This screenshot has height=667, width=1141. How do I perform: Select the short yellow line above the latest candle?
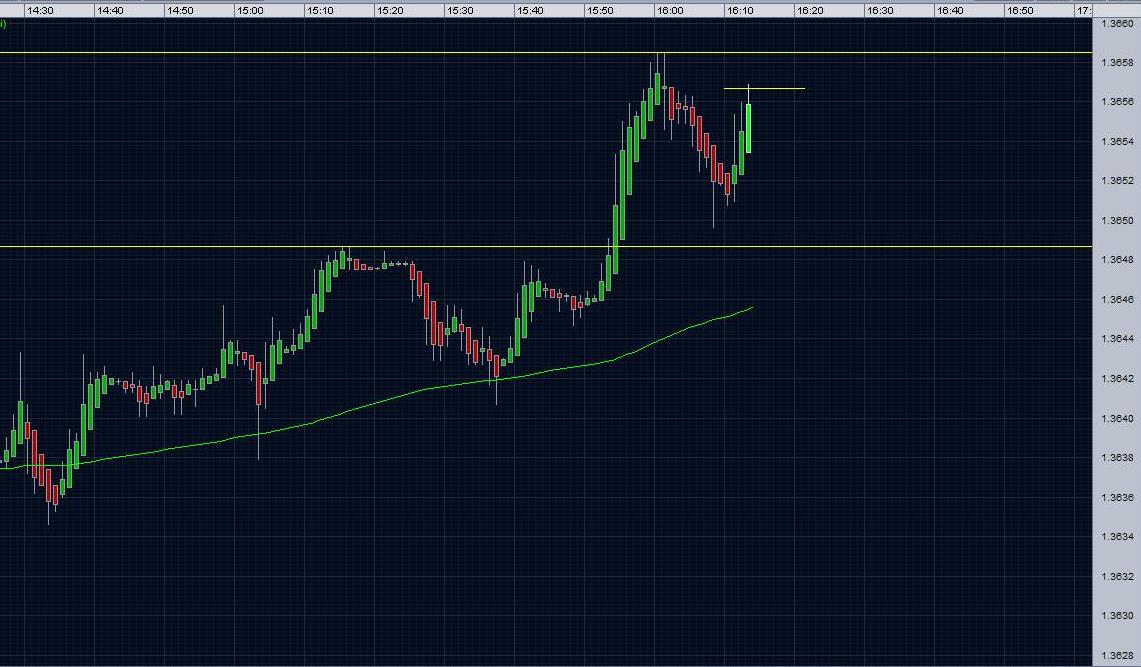[764, 89]
